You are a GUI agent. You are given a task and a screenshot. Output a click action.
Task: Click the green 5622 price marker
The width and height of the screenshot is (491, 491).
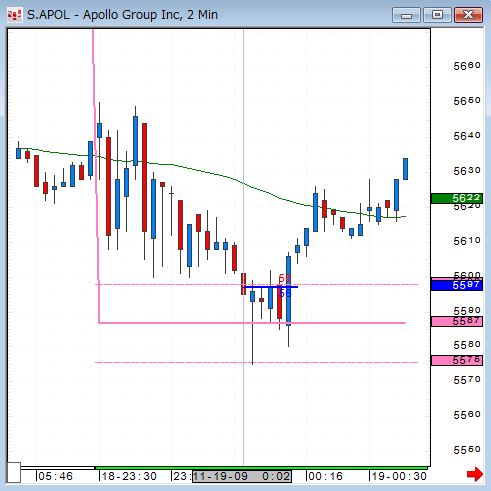(457, 198)
